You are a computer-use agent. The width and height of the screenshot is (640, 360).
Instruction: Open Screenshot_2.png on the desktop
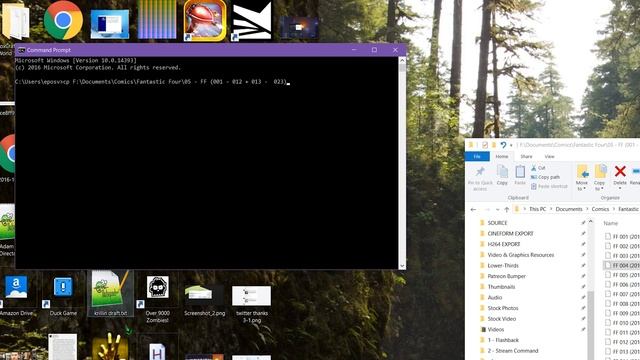pos(204,300)
